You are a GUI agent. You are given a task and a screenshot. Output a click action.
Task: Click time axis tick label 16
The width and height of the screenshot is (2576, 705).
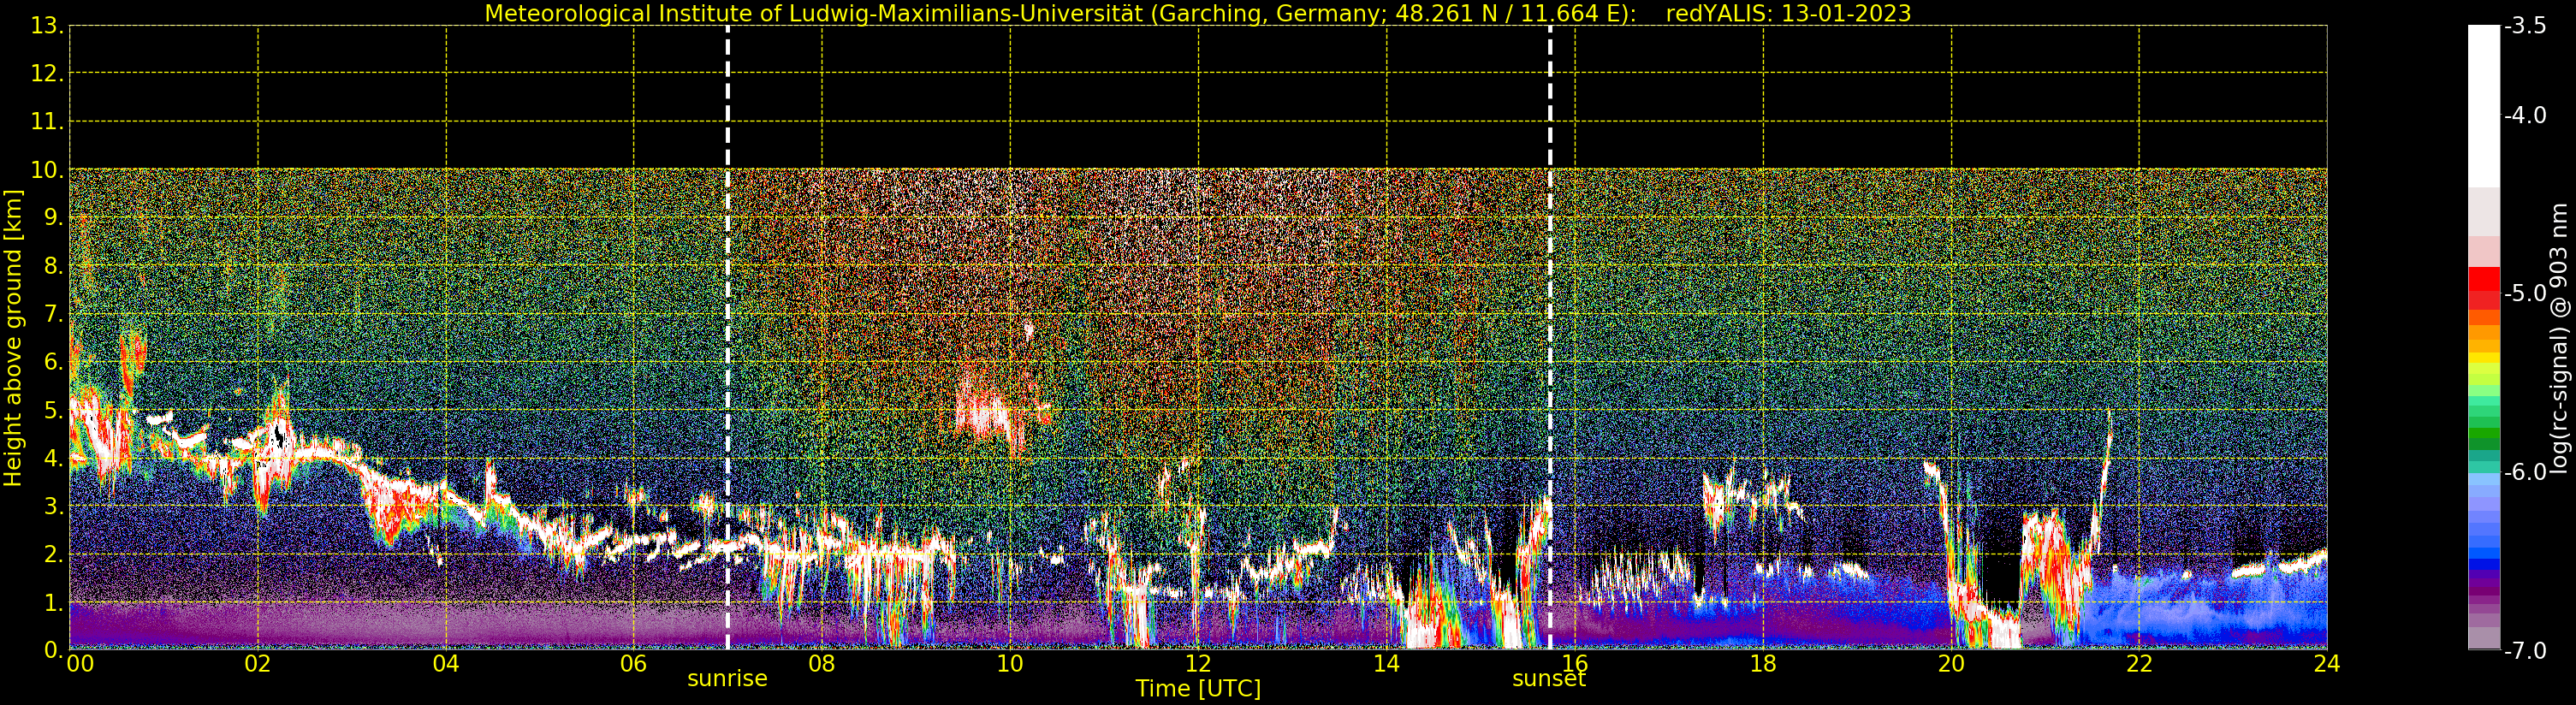point(1575,664)
